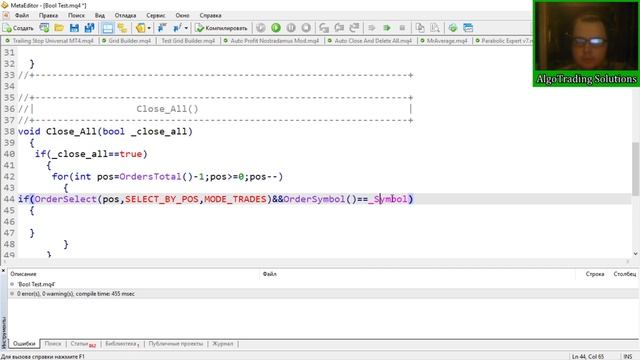The image size is (640, 360).
Task: Start debugging with green play icon
Action: [x=276, y=28]
